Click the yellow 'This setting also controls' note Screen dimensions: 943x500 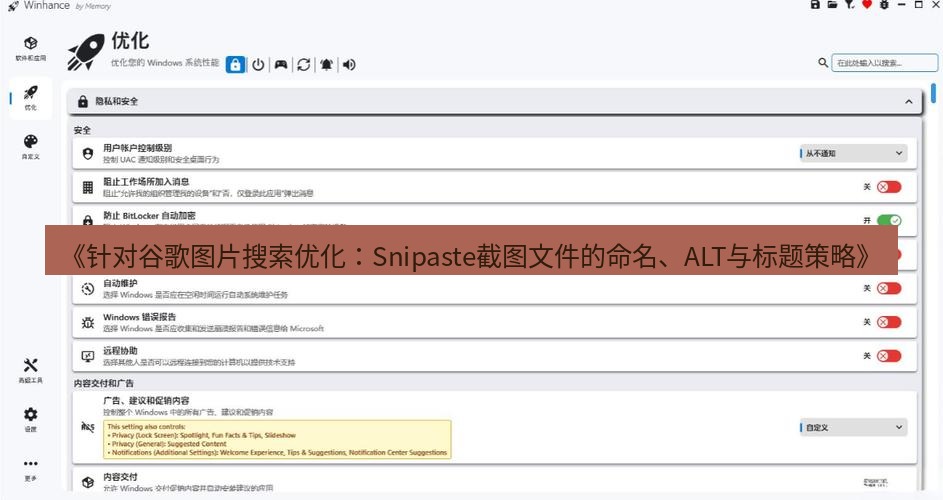(277, 439)
